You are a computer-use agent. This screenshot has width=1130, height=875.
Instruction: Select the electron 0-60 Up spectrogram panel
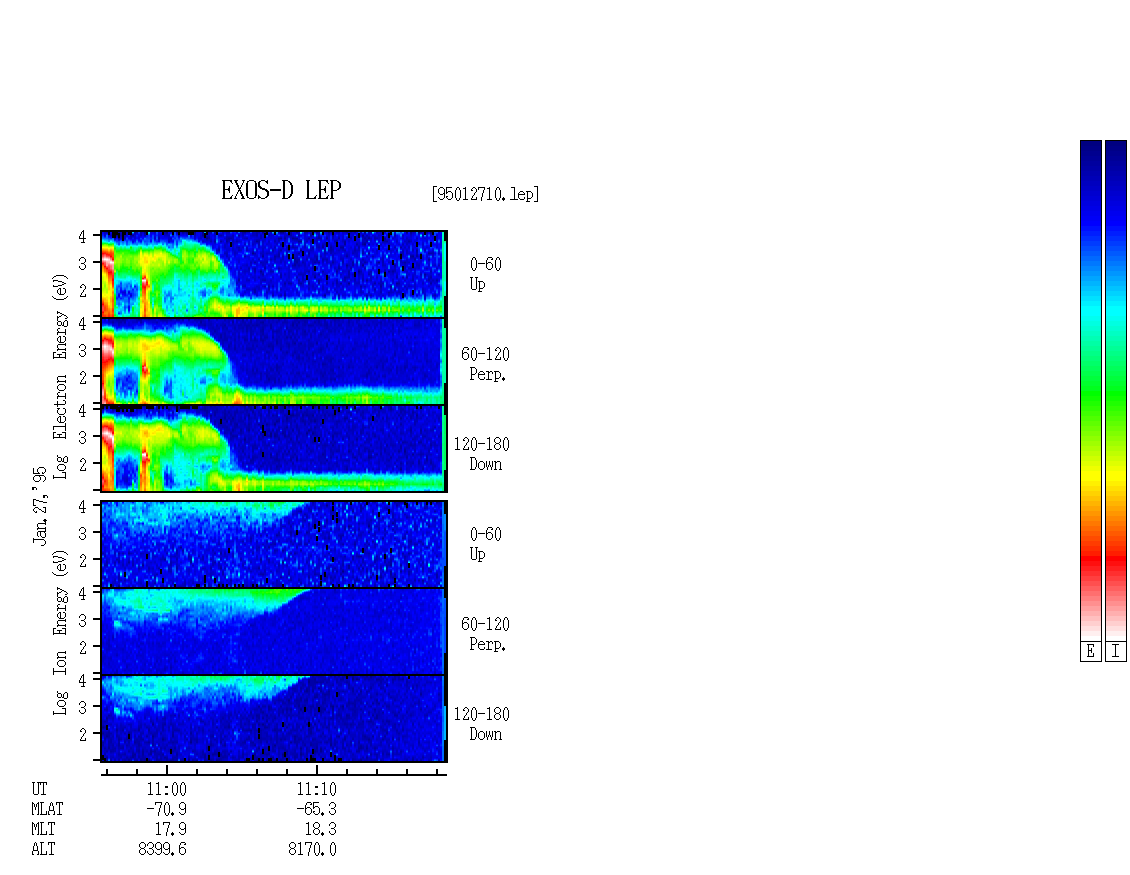click(274, 274)
